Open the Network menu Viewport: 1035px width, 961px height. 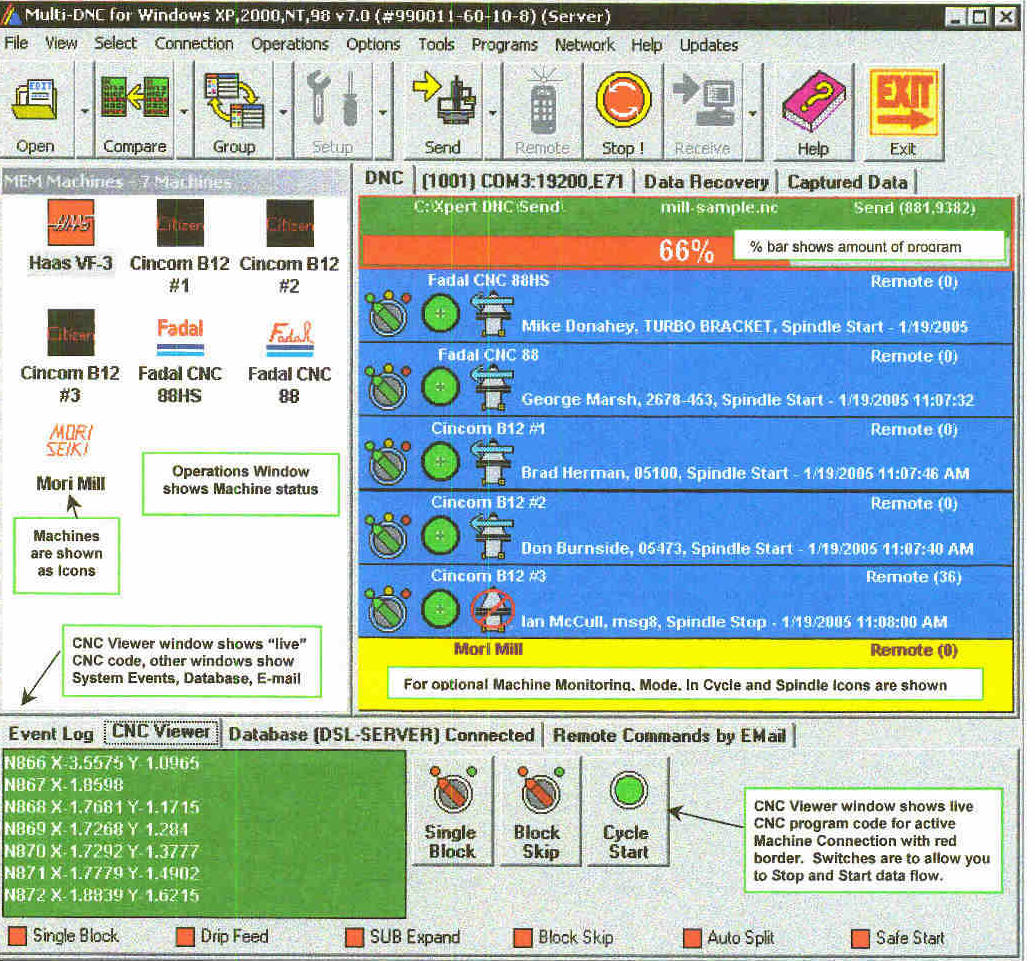(x=585, y=45)
